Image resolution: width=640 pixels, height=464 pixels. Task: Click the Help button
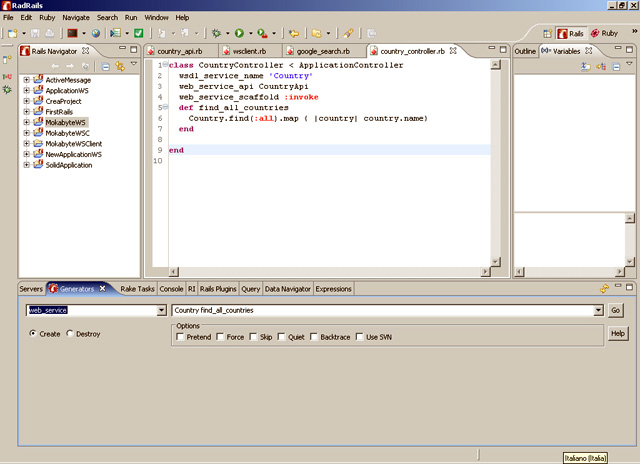(x=618, y=333)
